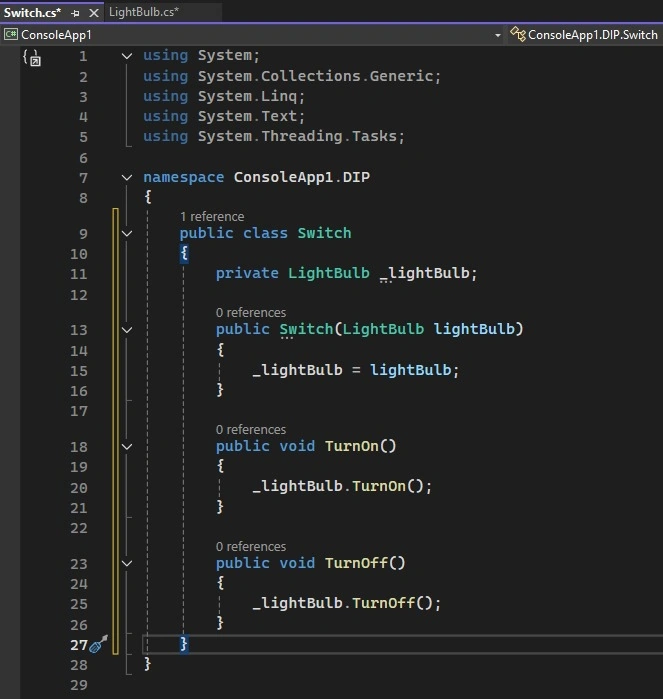Click the C# project icon beside ConsoleApp1
663x699 pixels.
pos(11,34)
